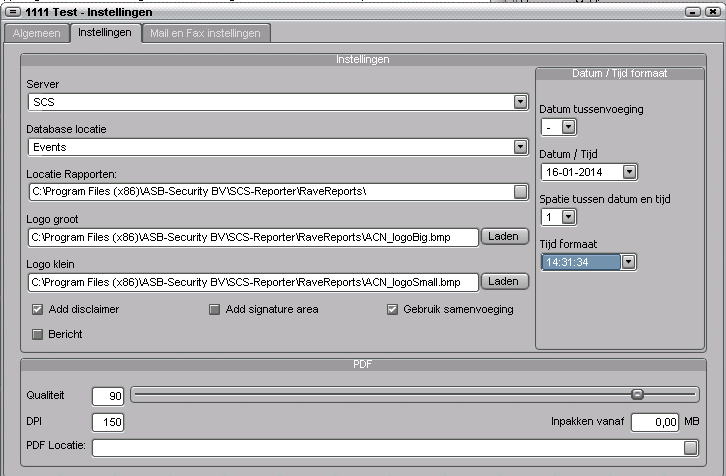Screen dimensions: 726x476
Task: Click Laden for Logo groot
Action: pos(505,237)
